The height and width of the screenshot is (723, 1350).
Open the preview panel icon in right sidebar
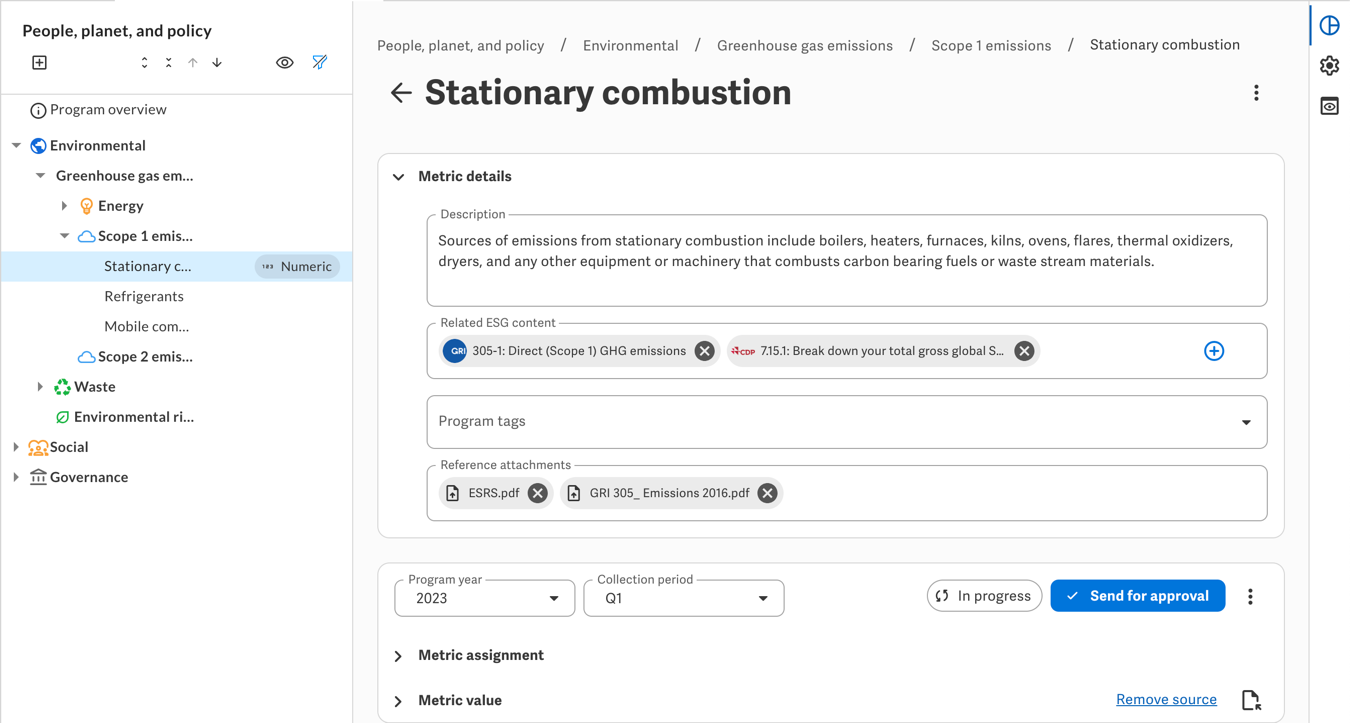coord(1329,105)
